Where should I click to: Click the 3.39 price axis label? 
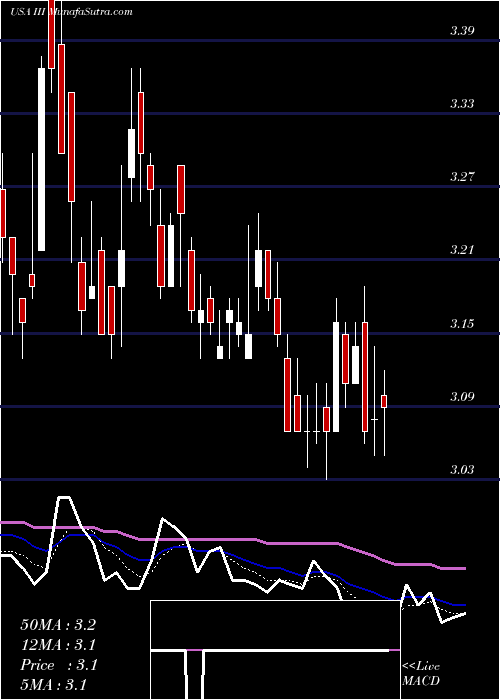point(462,31)
